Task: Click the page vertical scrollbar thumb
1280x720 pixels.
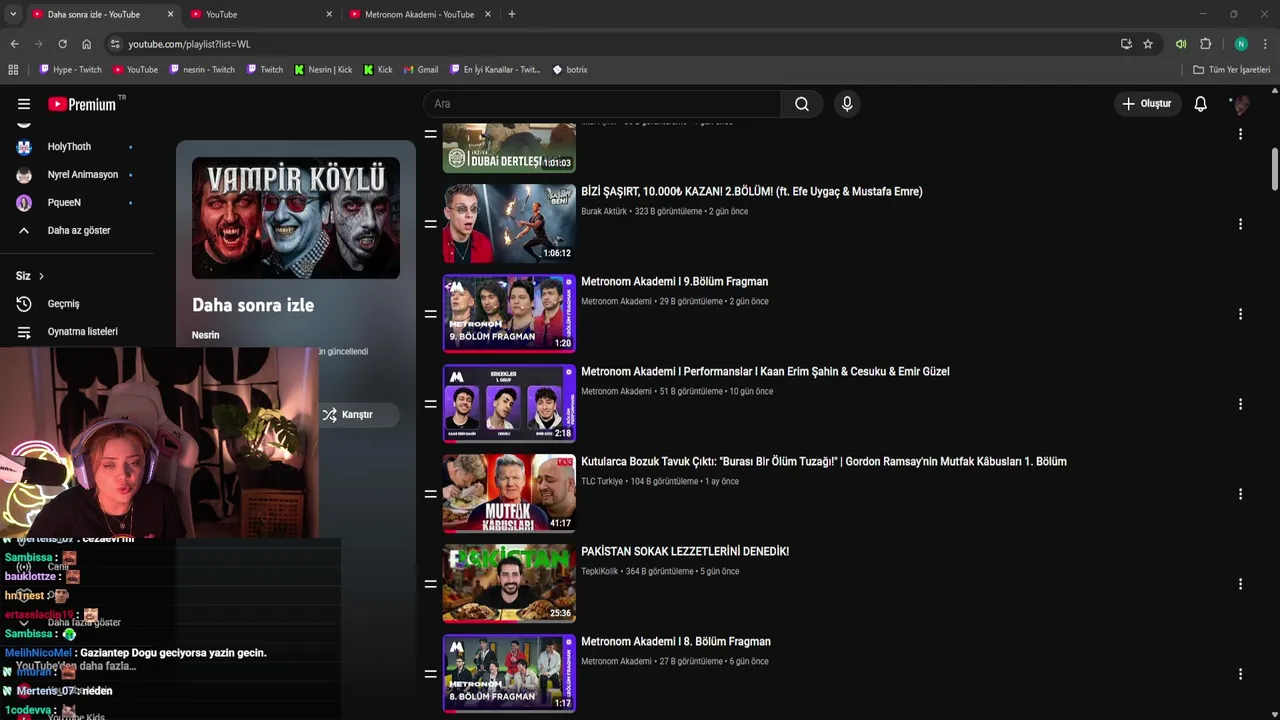Action: click(x=1274, y=168)
